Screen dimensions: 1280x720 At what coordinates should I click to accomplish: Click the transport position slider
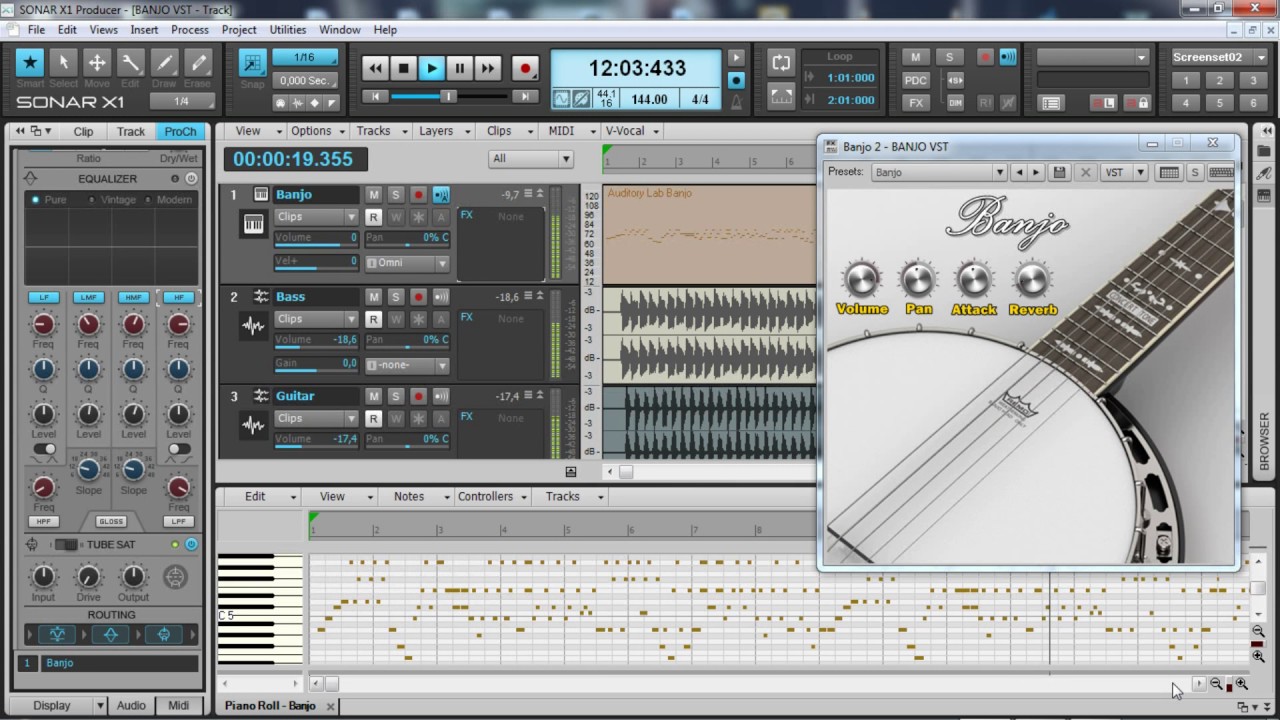click(450, 96)
